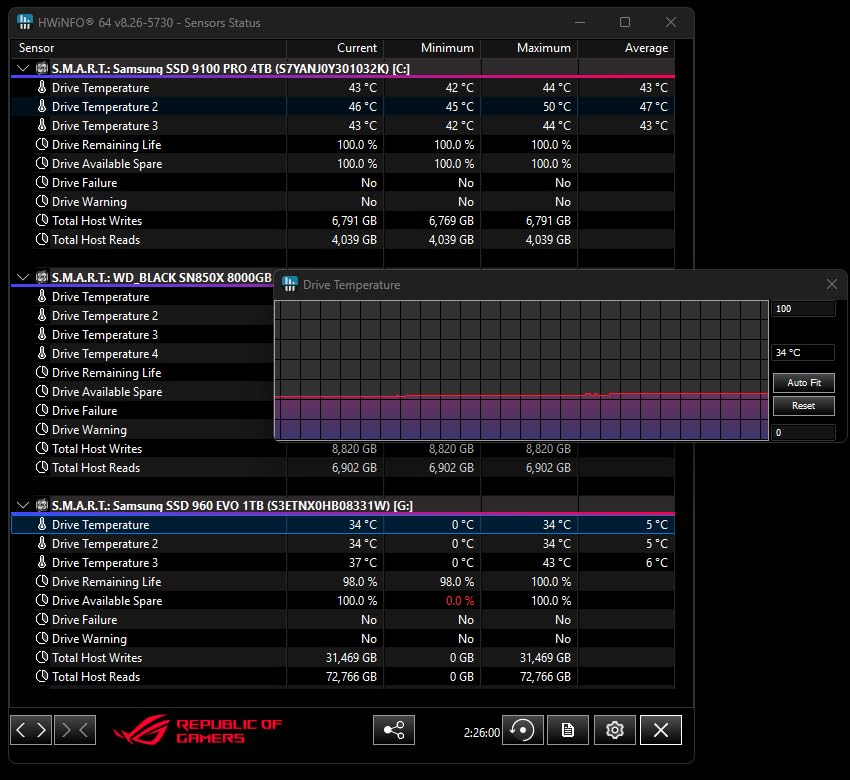Click the 34 °C current value box in graph

pos(803,352)
